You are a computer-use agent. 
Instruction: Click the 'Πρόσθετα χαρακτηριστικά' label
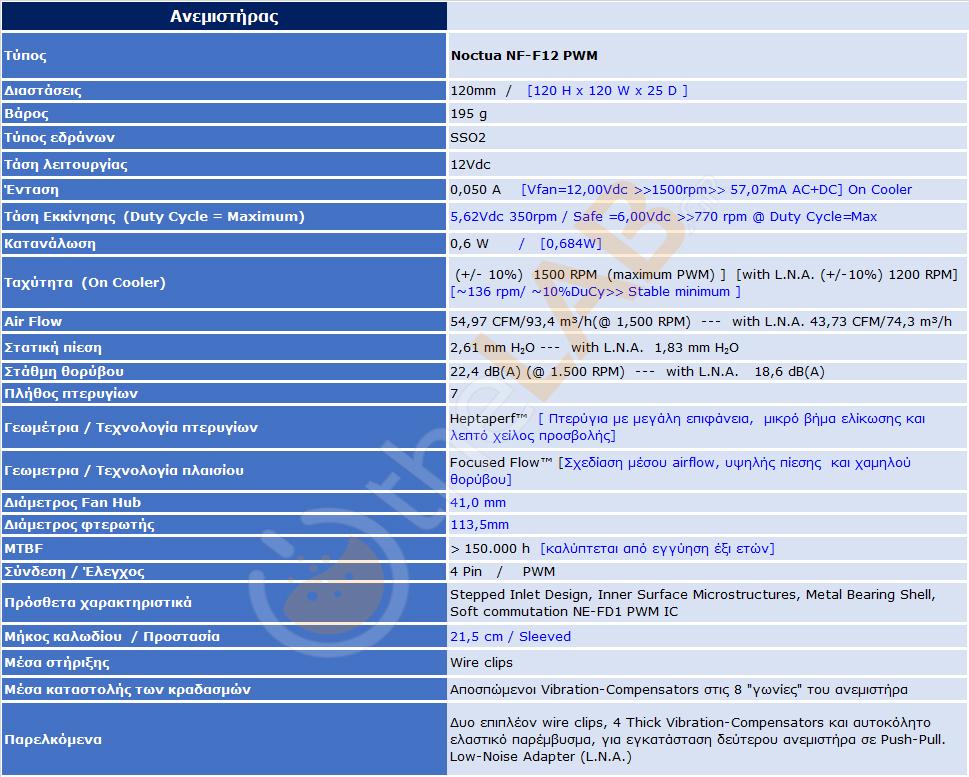(98, 603)
